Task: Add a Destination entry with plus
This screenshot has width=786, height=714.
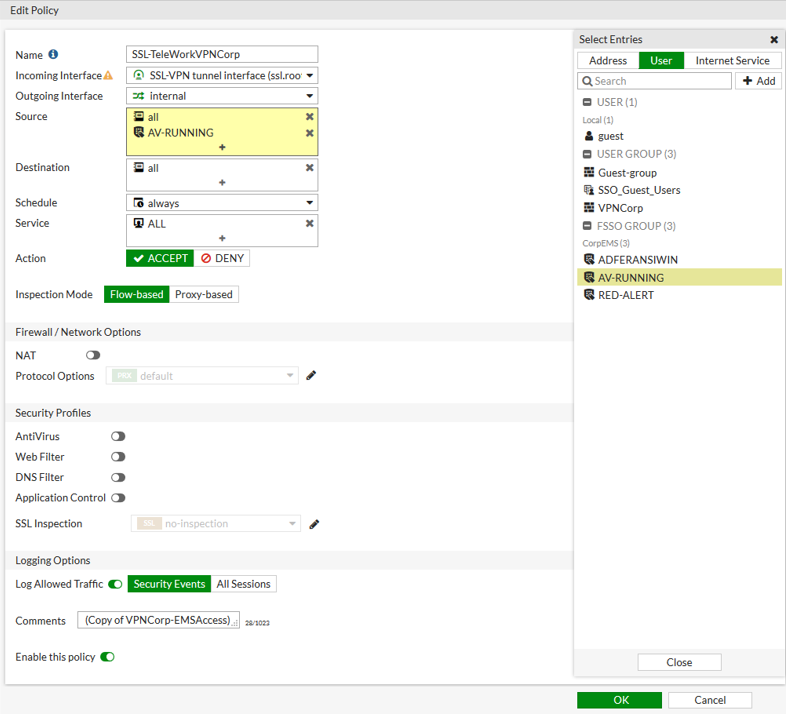Action: click(222, 183)
